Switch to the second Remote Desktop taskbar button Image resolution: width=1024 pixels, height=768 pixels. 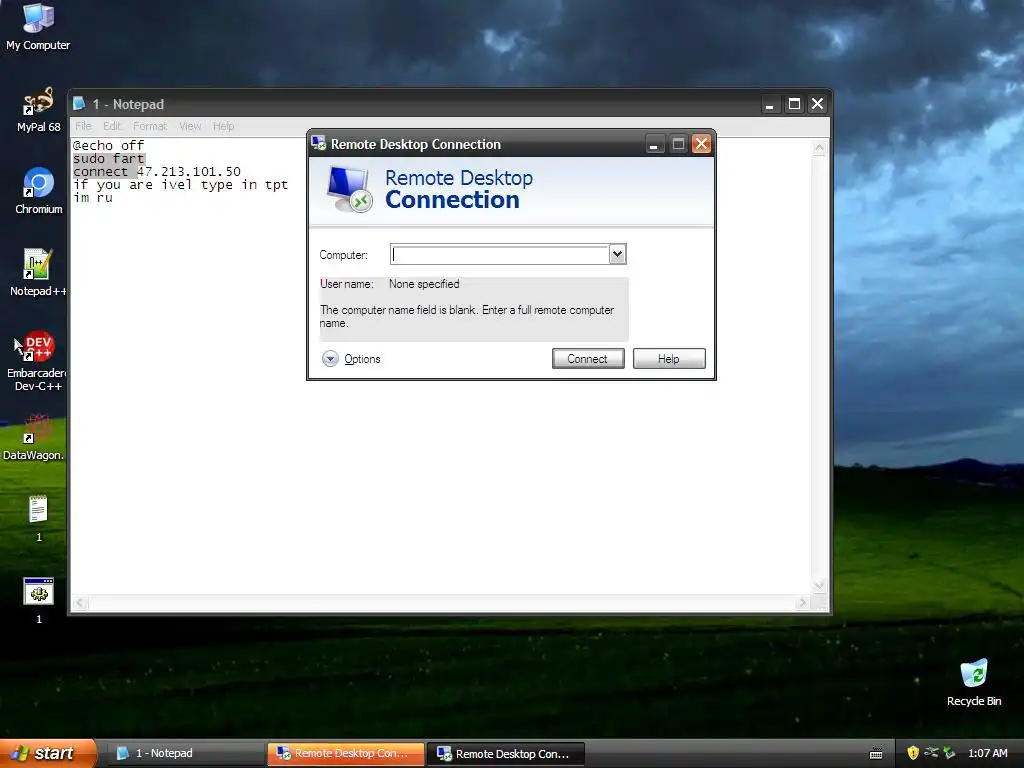(x=506, y=754)
